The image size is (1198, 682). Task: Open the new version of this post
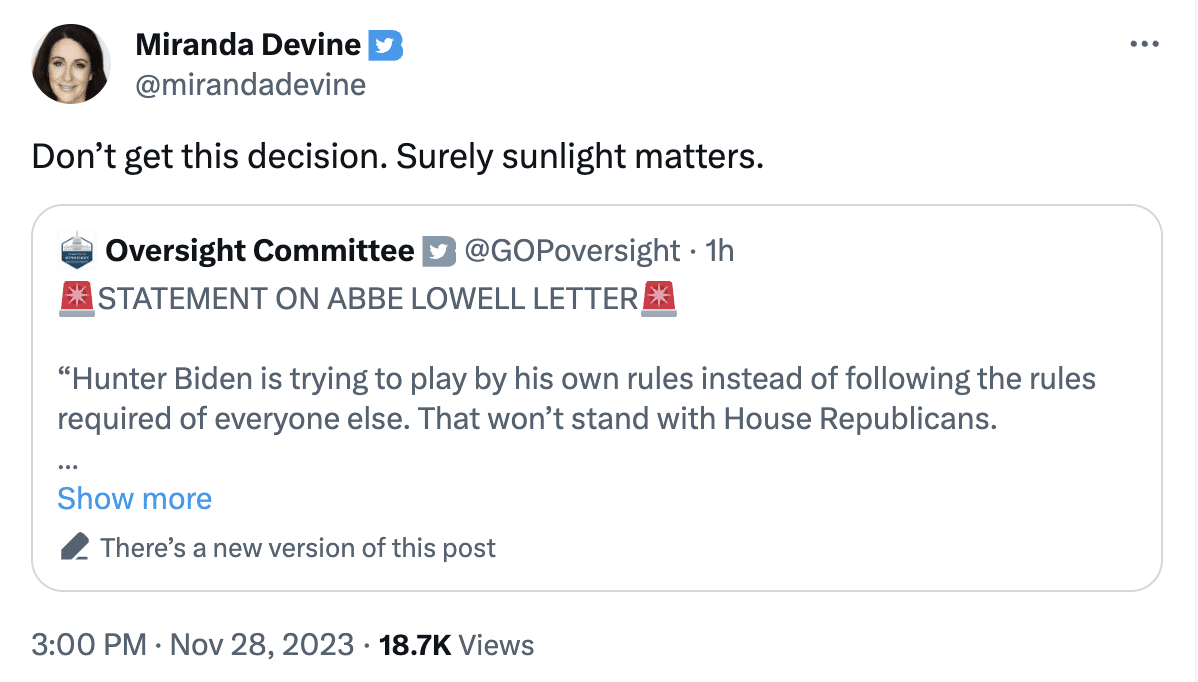pos(297,547)
